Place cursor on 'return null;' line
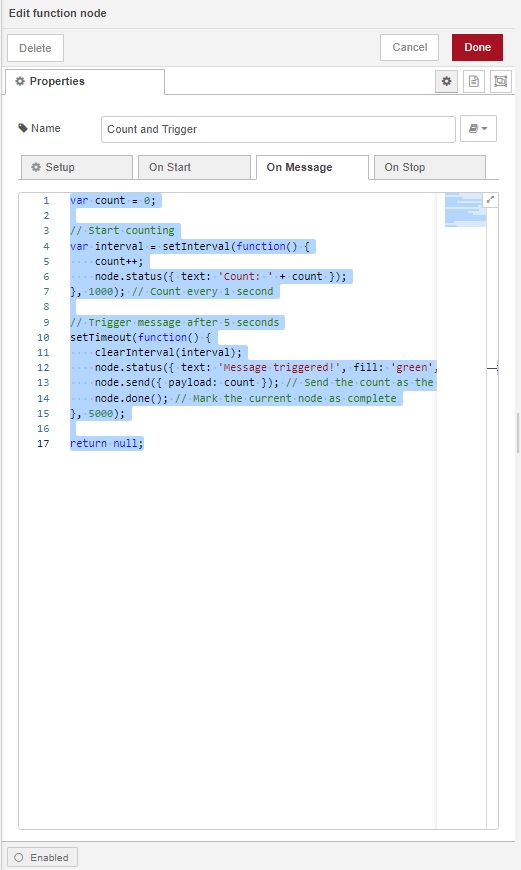 (107, 443)
